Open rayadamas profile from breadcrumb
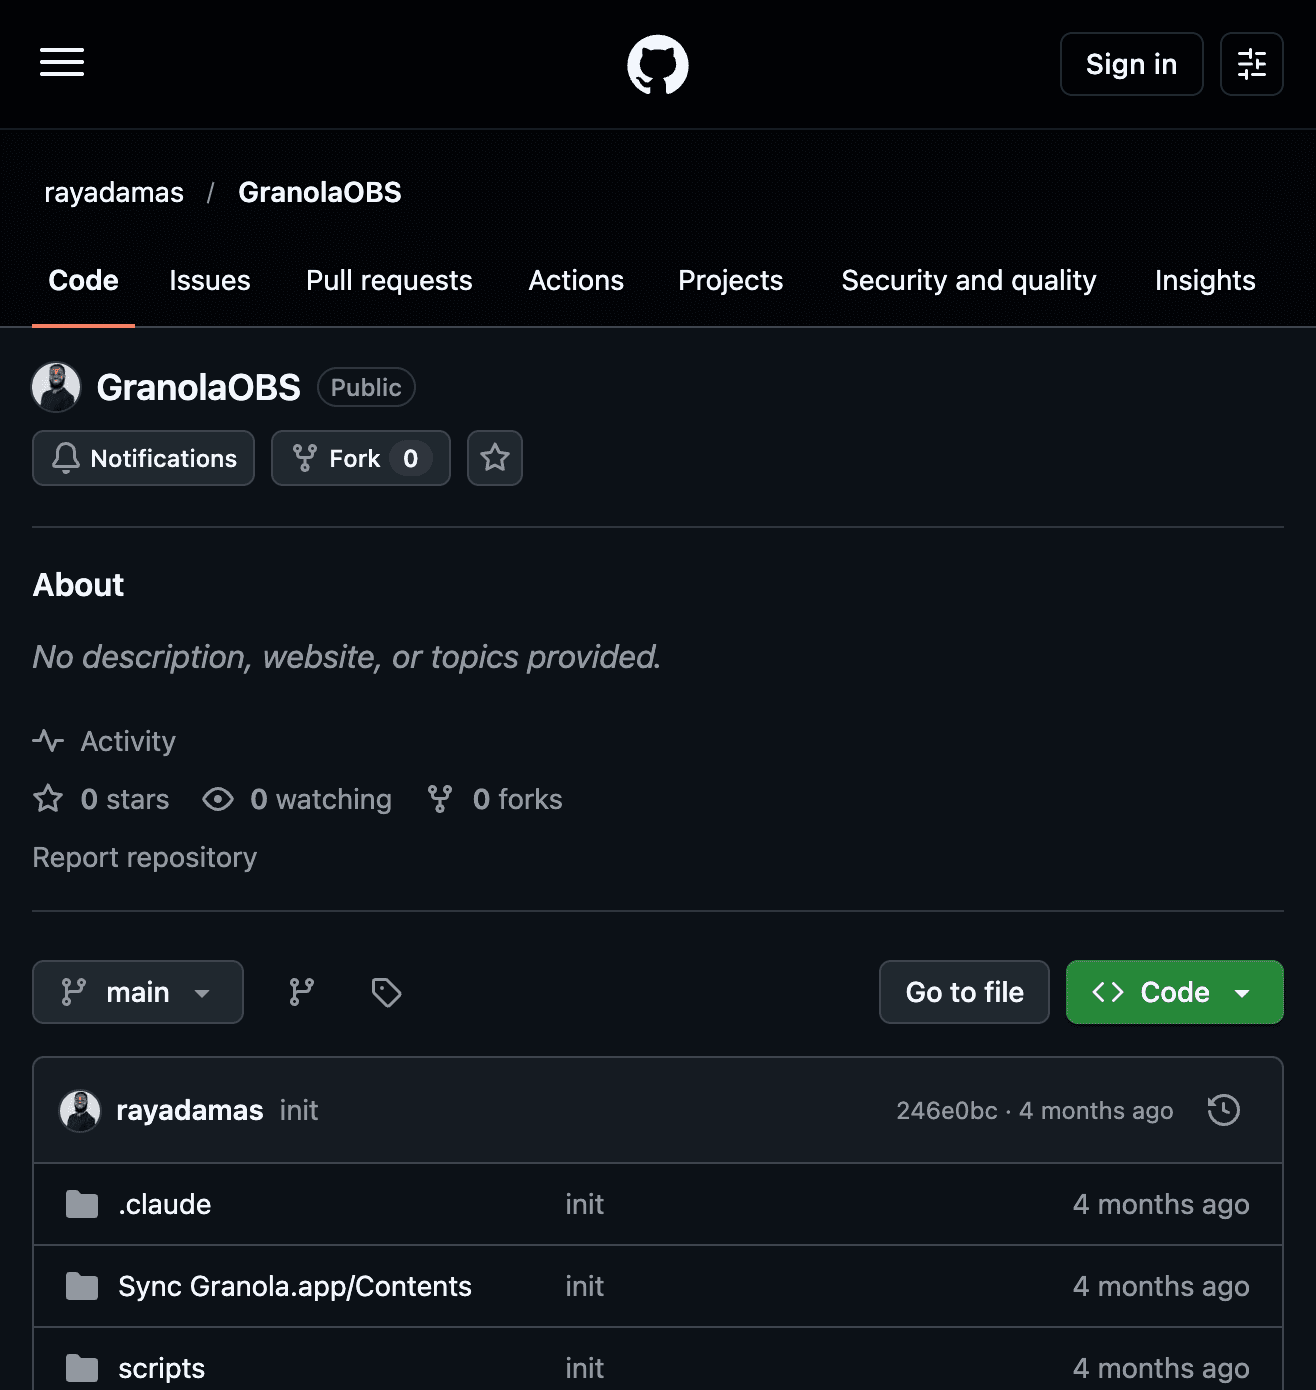The image size is (1316, 1390). click(x=114, y=192)
